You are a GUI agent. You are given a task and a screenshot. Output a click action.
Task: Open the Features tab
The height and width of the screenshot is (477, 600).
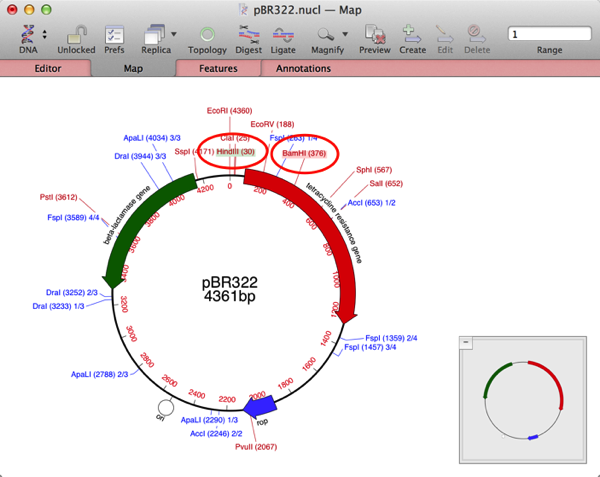[218, 69]
